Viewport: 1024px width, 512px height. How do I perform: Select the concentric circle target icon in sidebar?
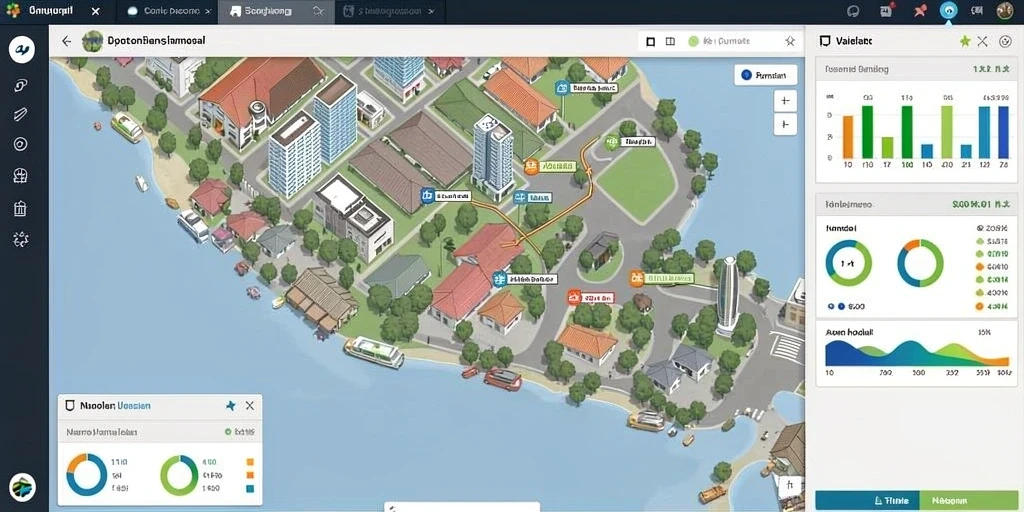pos(21,144)
